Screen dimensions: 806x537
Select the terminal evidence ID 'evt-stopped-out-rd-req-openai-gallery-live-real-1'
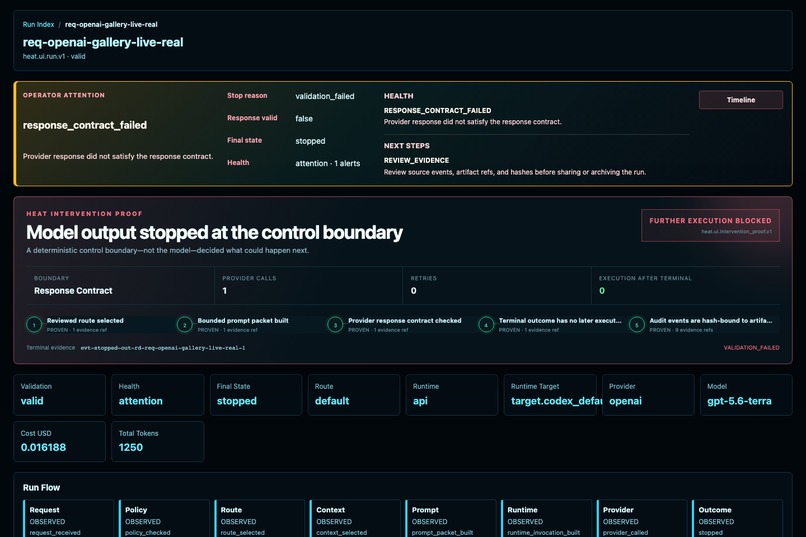point(162,348)
